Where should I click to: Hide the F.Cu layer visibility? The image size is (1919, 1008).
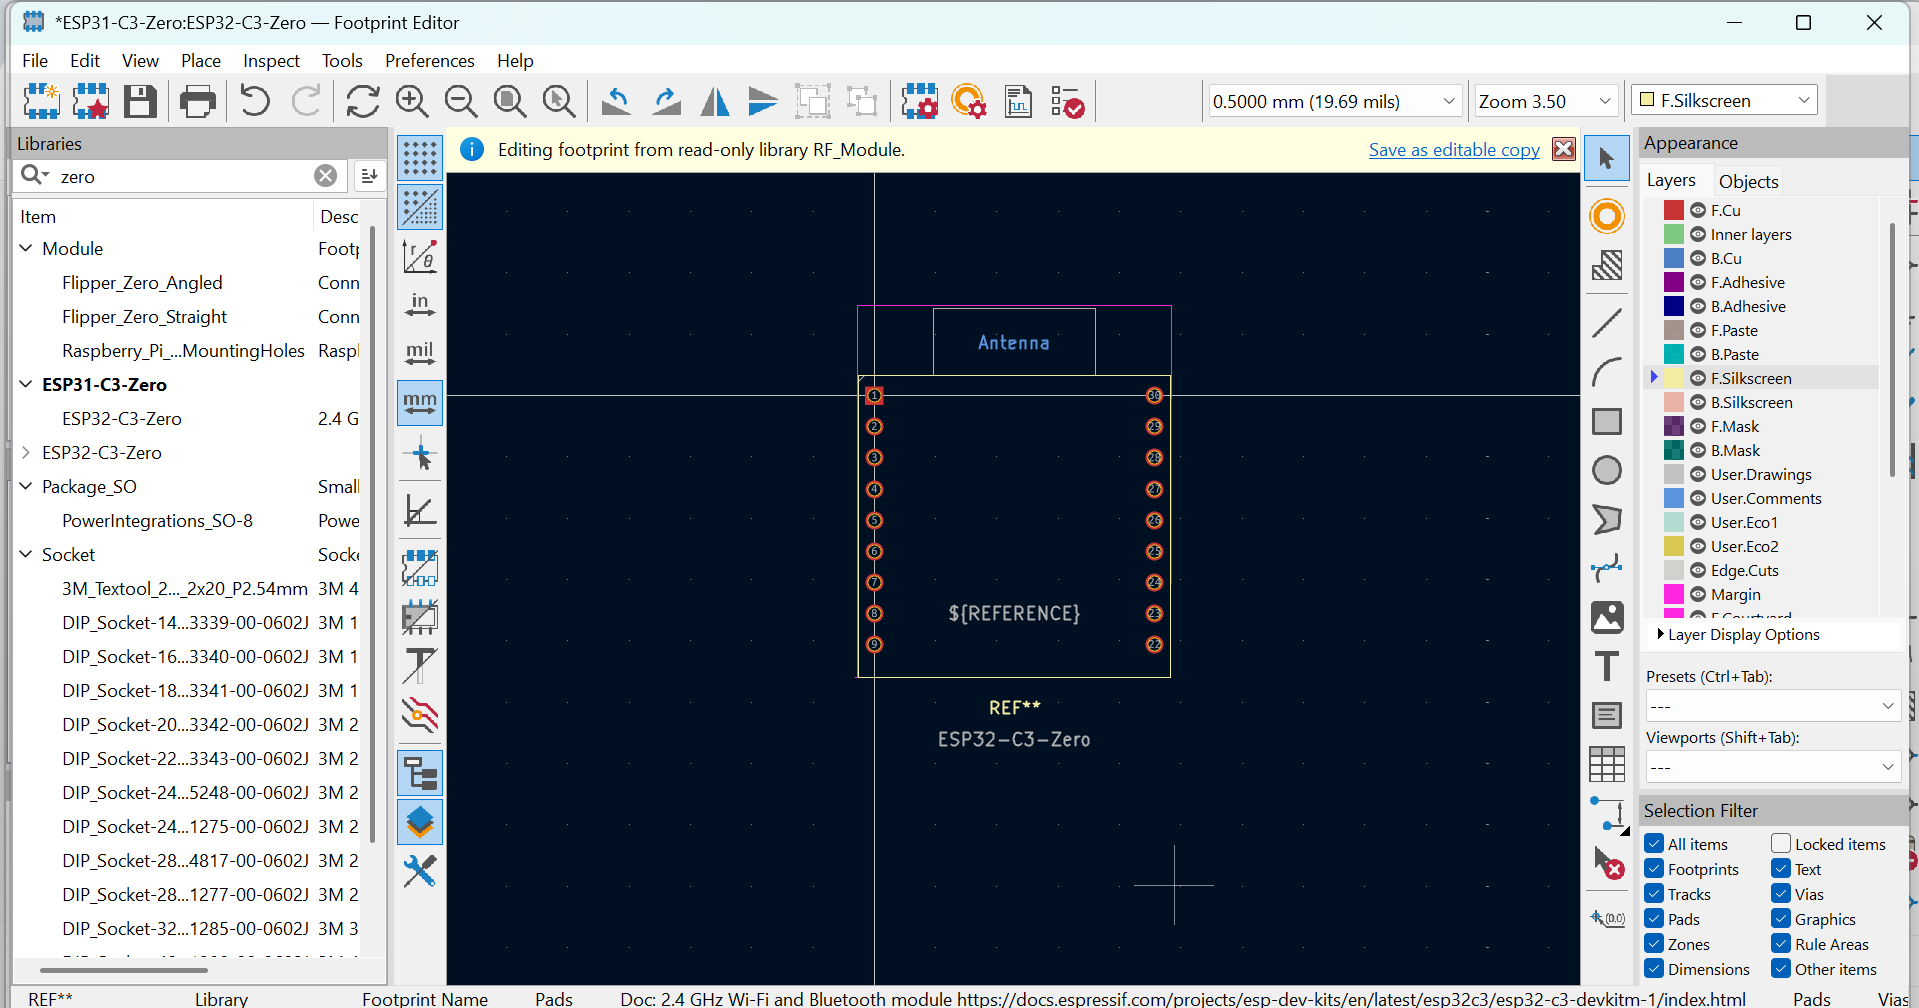1698,210
